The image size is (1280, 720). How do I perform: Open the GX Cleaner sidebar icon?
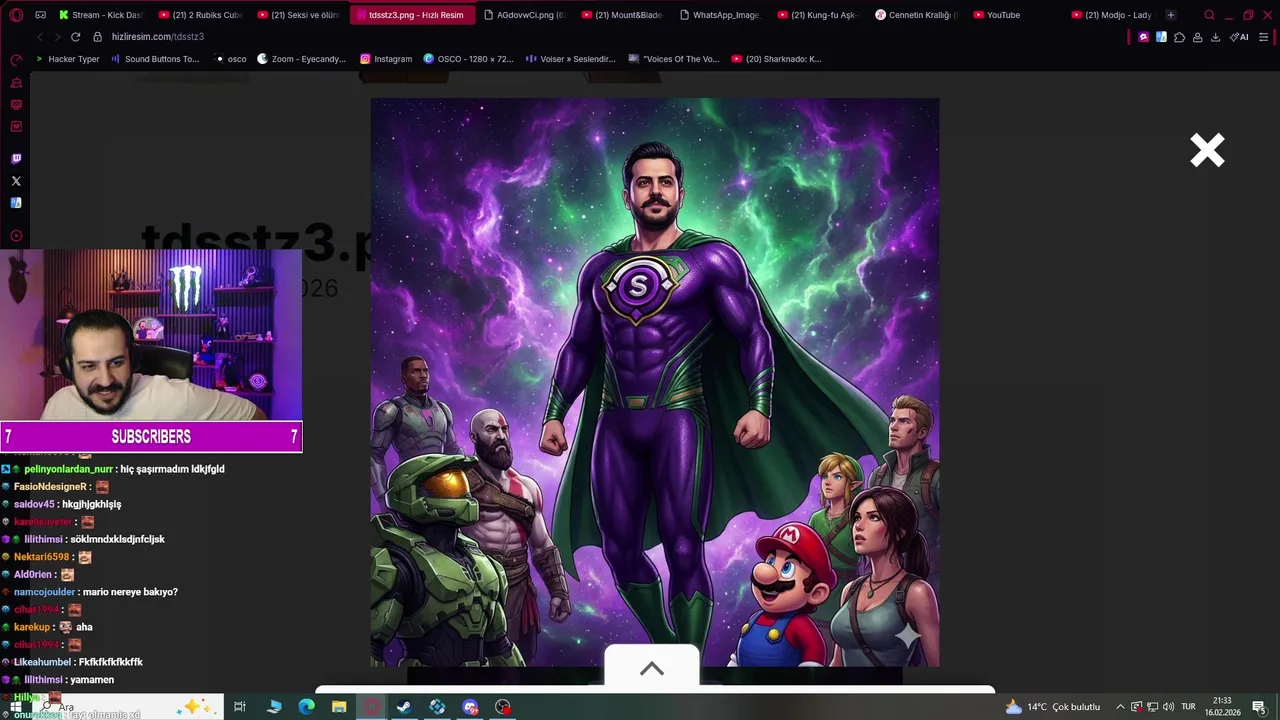tap(16, 83)
